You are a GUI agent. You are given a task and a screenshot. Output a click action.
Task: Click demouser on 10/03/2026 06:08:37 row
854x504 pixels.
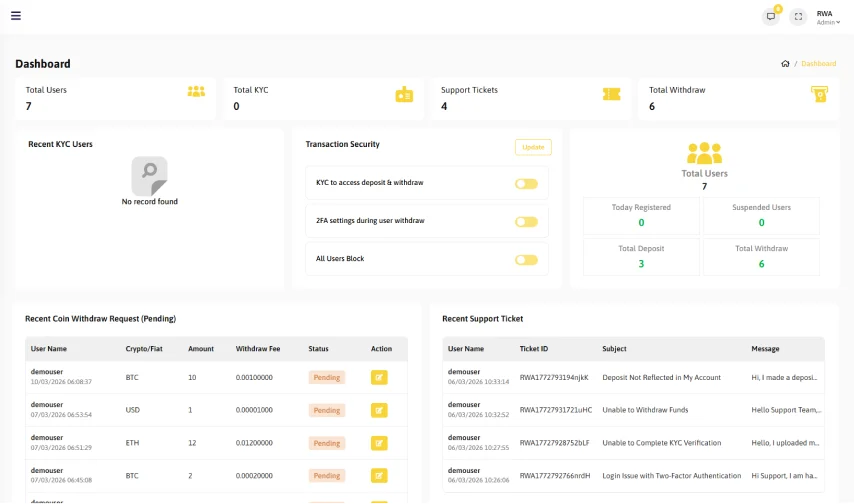pyautogui.click(x=47, y=372)
